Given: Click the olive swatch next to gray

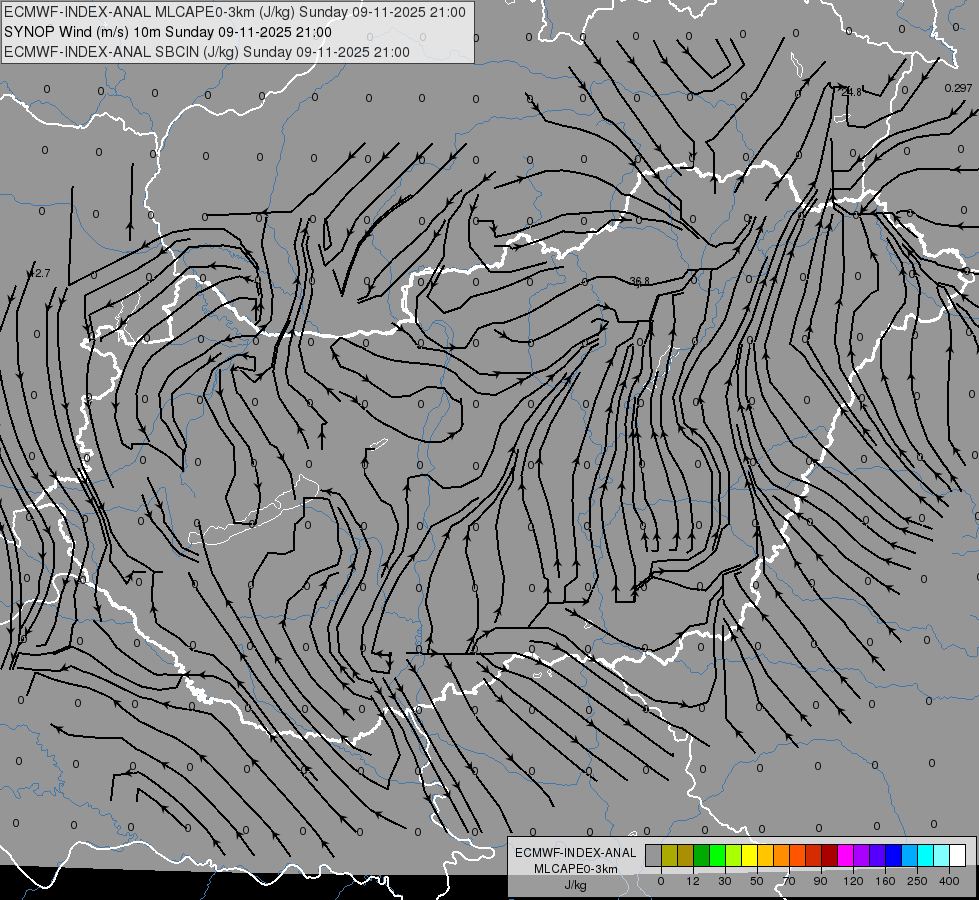Looking at the screenshot, I should click(669, 855).
